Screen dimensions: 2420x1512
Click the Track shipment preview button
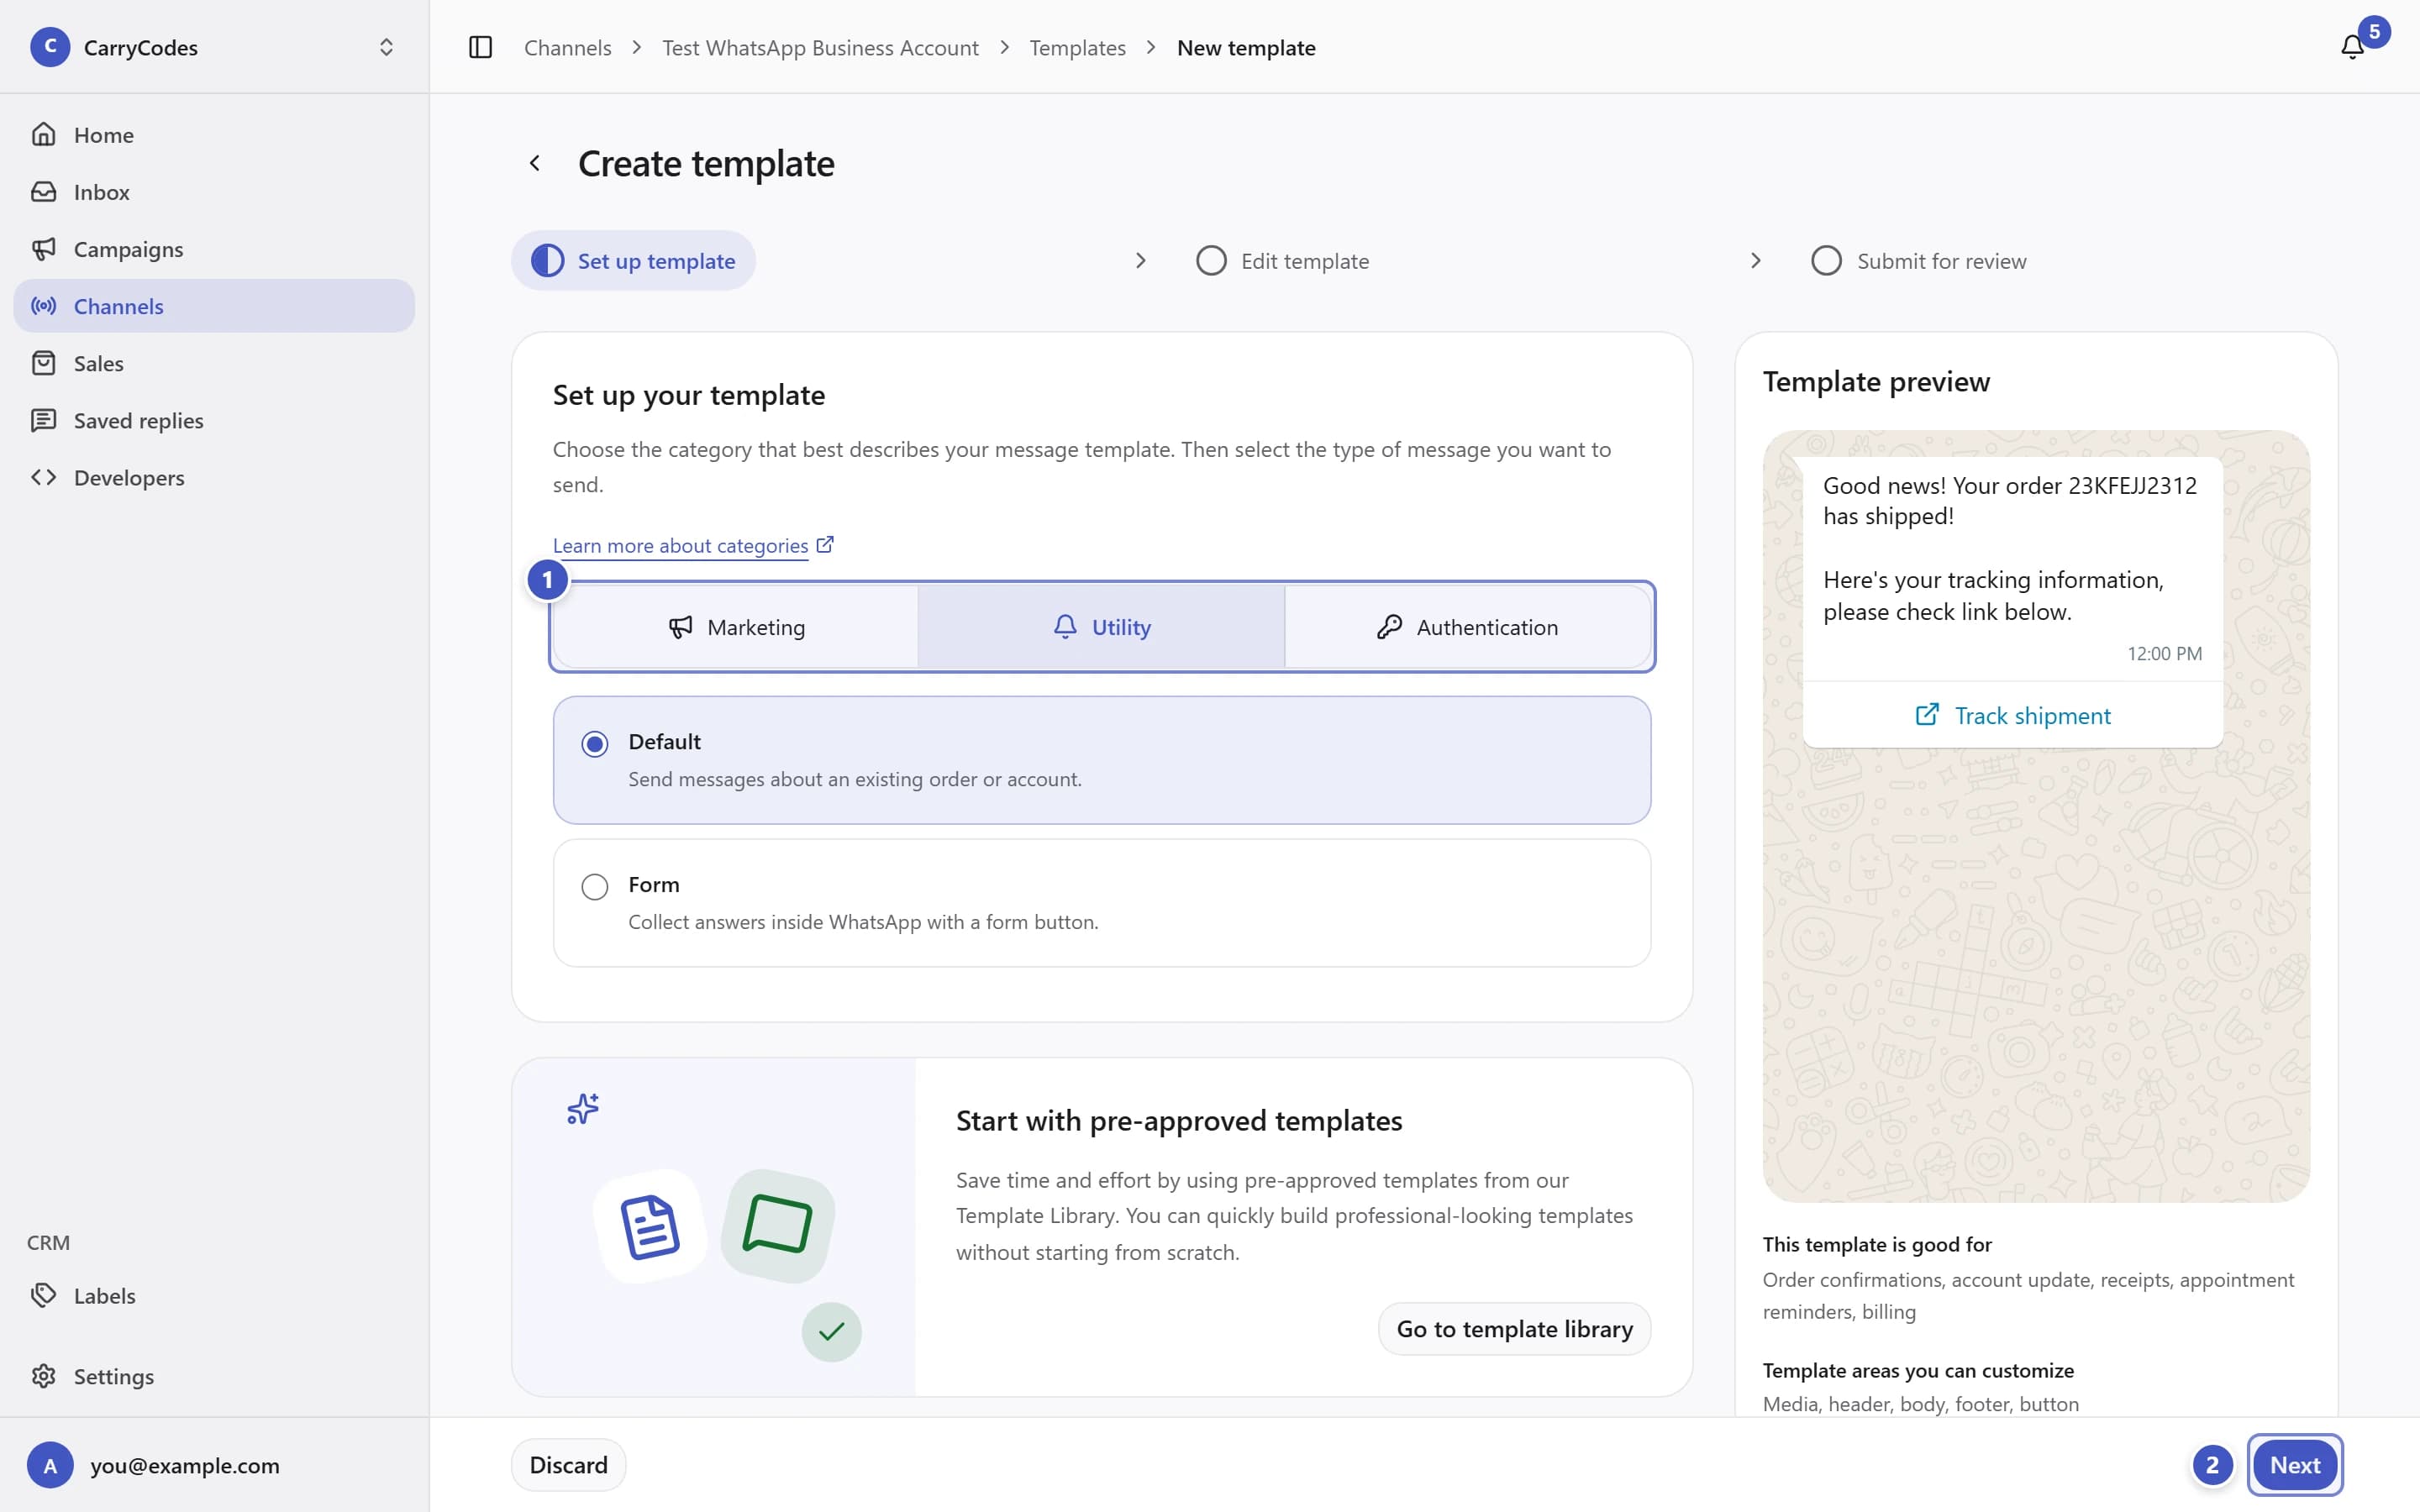[2012, 715]
